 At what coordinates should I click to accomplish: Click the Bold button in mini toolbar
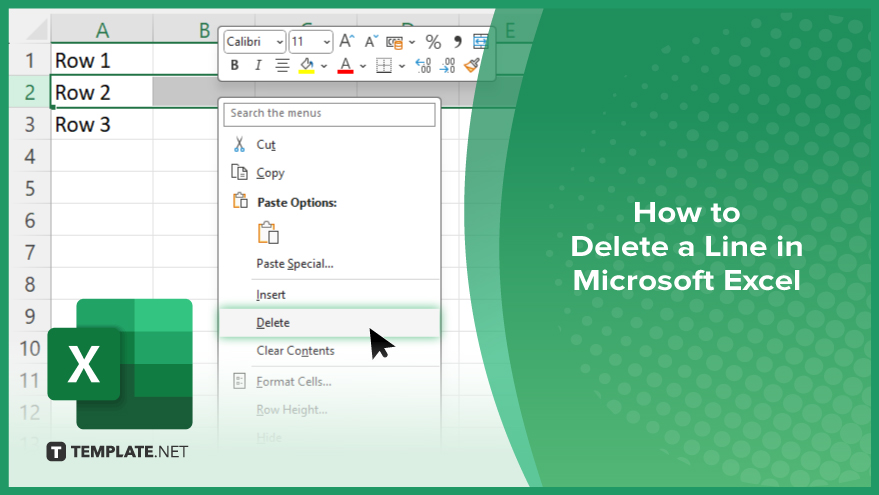(x=235, y=66)
